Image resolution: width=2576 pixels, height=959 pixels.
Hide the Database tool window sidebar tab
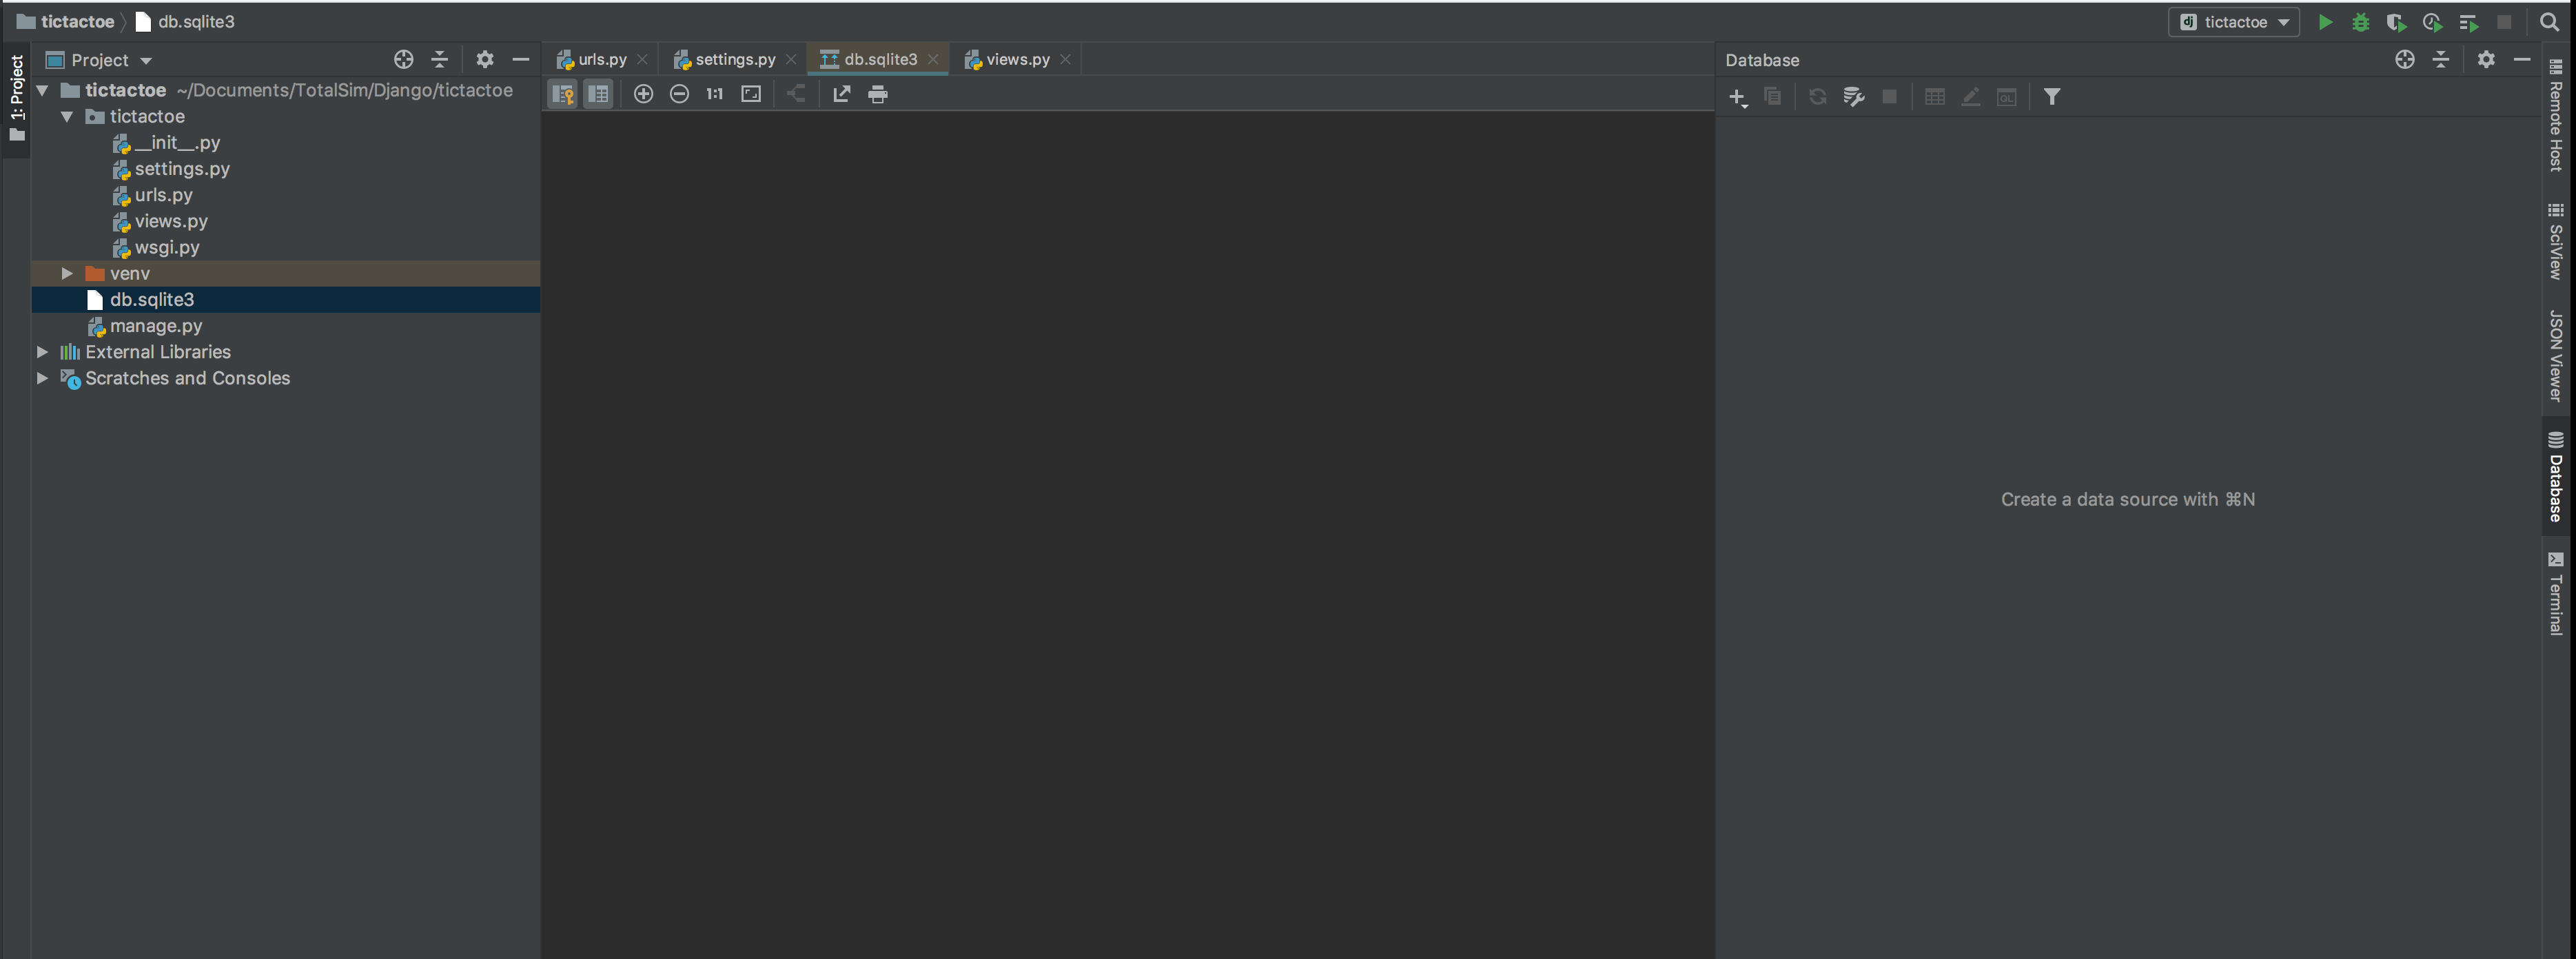point(2555,478)
